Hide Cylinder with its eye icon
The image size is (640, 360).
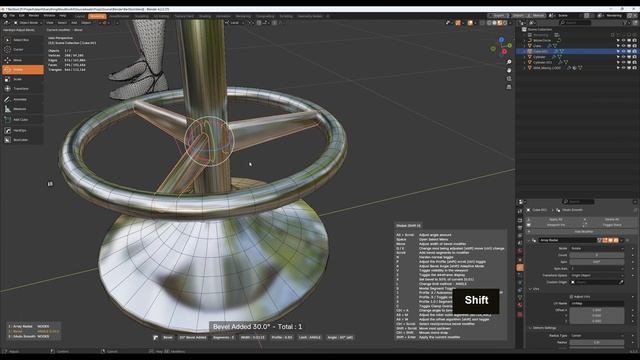pos(623,57)
